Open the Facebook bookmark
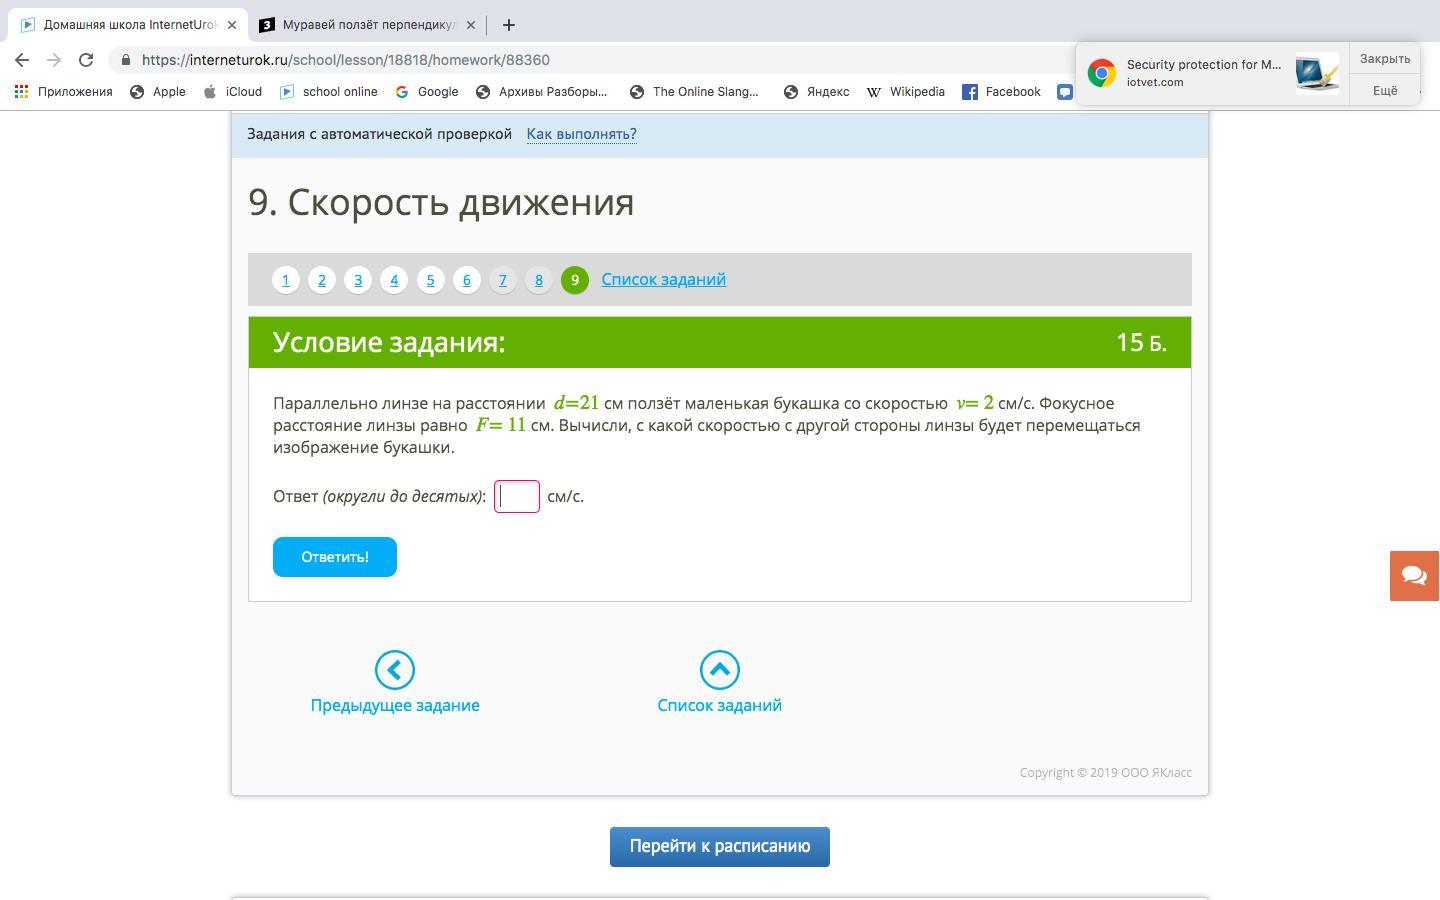Image resolution: width=1440 pixels, height=900 pixels. tap(1001, 92)
